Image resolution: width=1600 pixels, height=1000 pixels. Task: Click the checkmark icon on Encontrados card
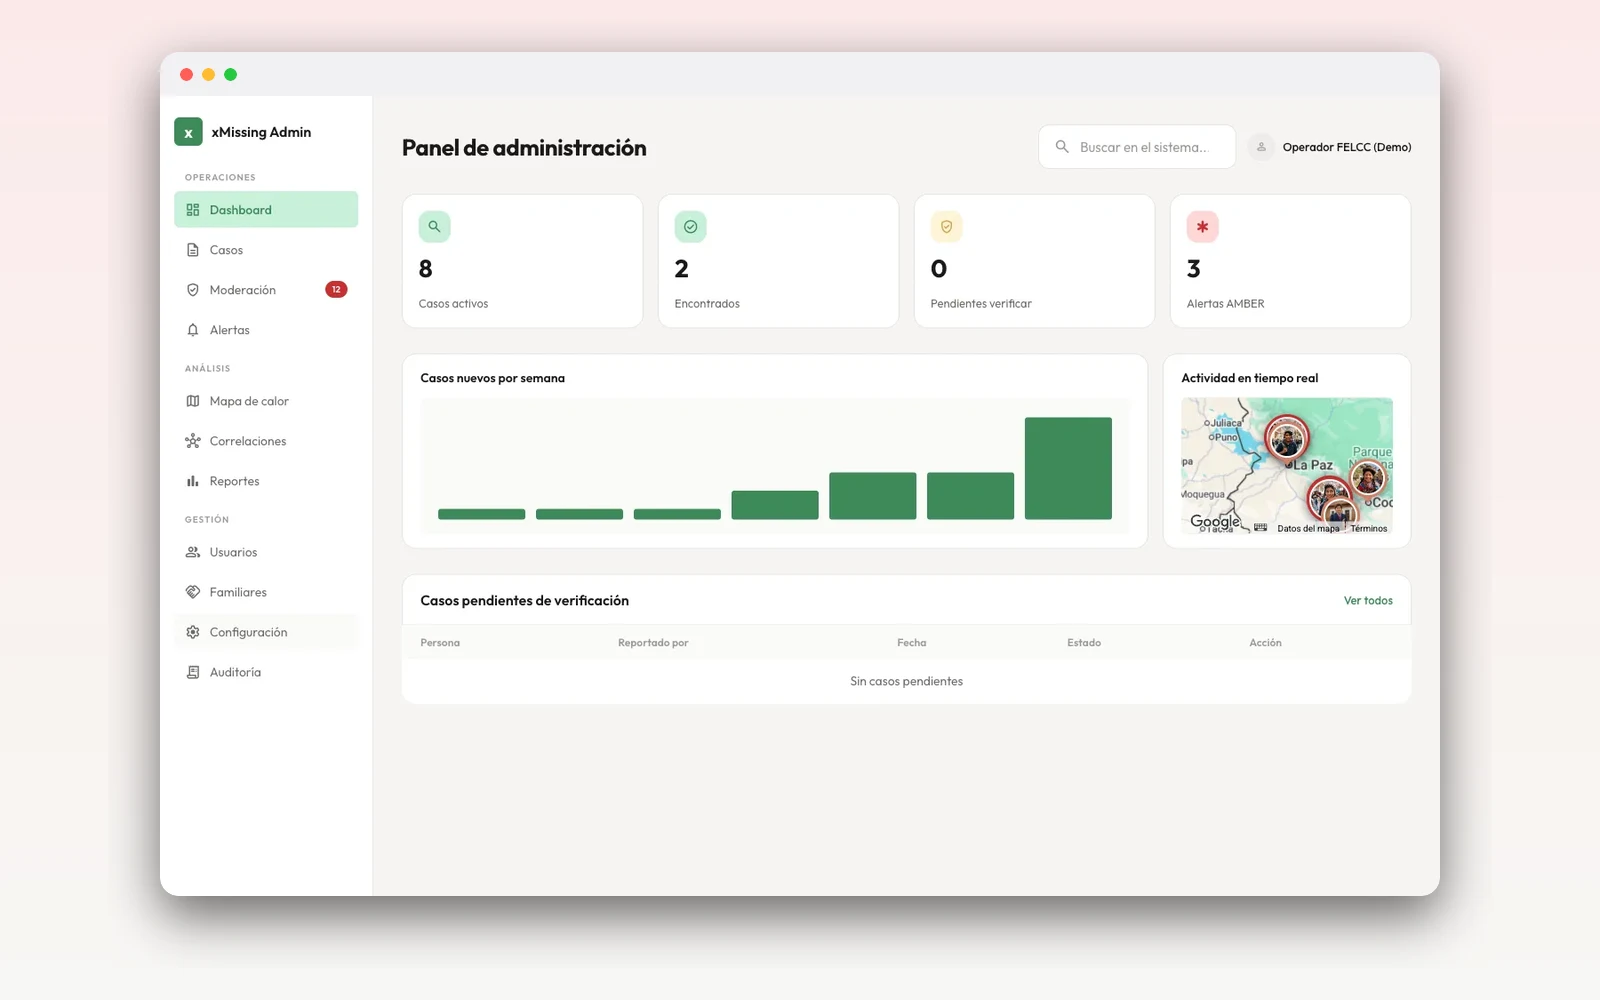click(x=690, y=227)
